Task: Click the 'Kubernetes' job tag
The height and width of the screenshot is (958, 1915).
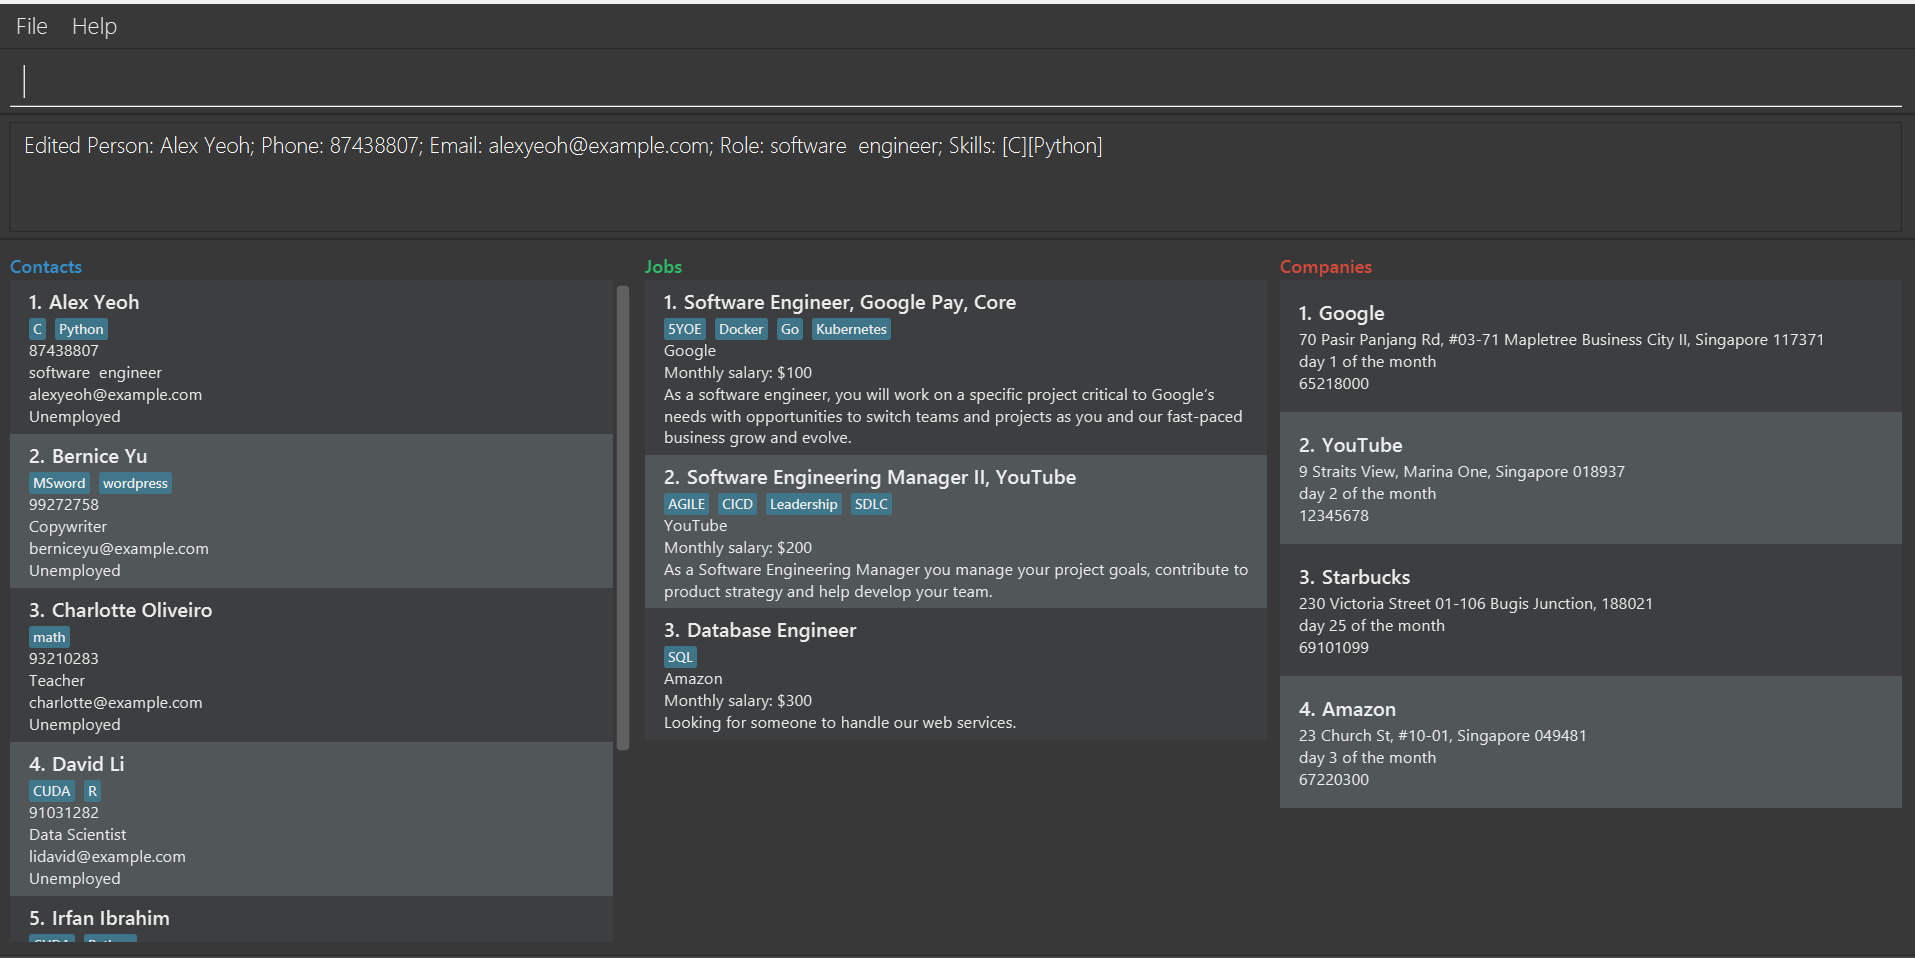Action: click(851, 329)
